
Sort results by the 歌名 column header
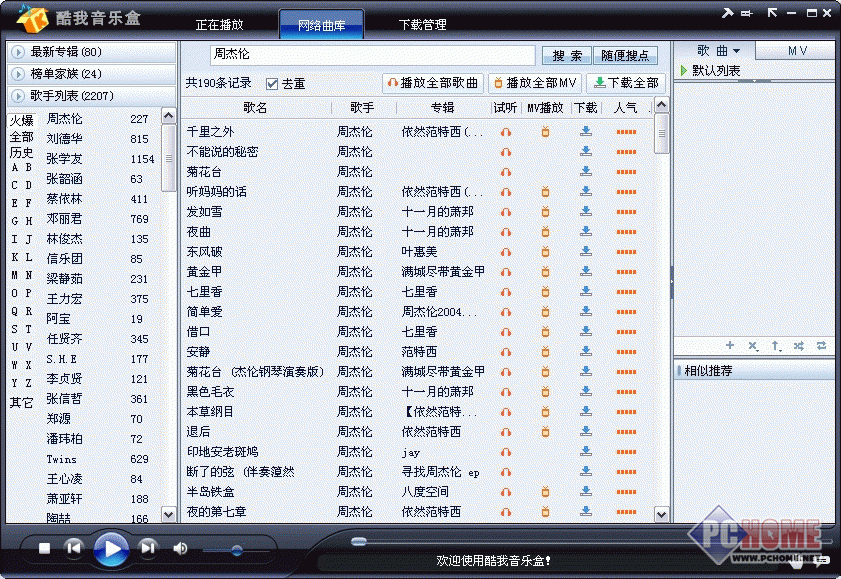tap(255, 108)
